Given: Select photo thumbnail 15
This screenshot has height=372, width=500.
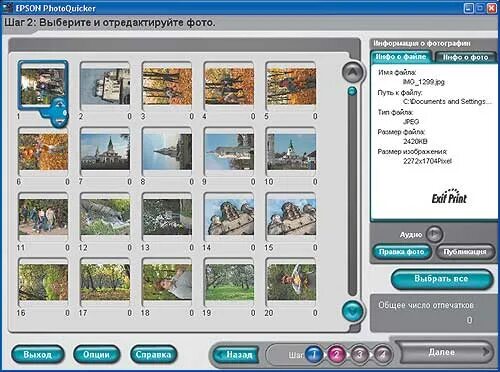Looking at the screenshot, I should coord(291,217).
